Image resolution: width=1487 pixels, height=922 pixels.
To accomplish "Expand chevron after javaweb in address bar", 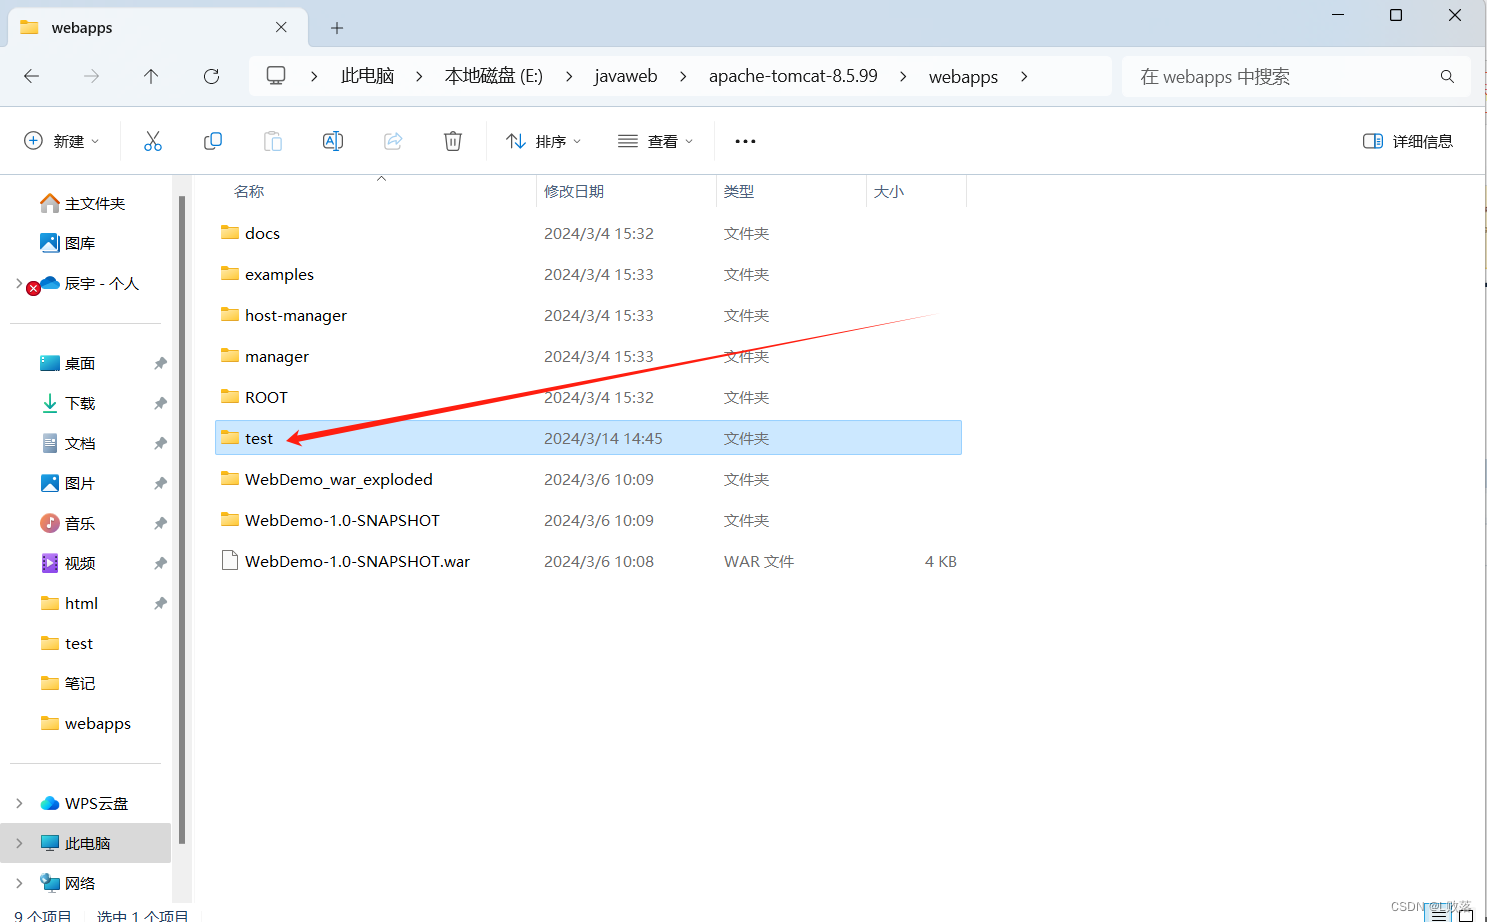I will (x=683, y=76).
